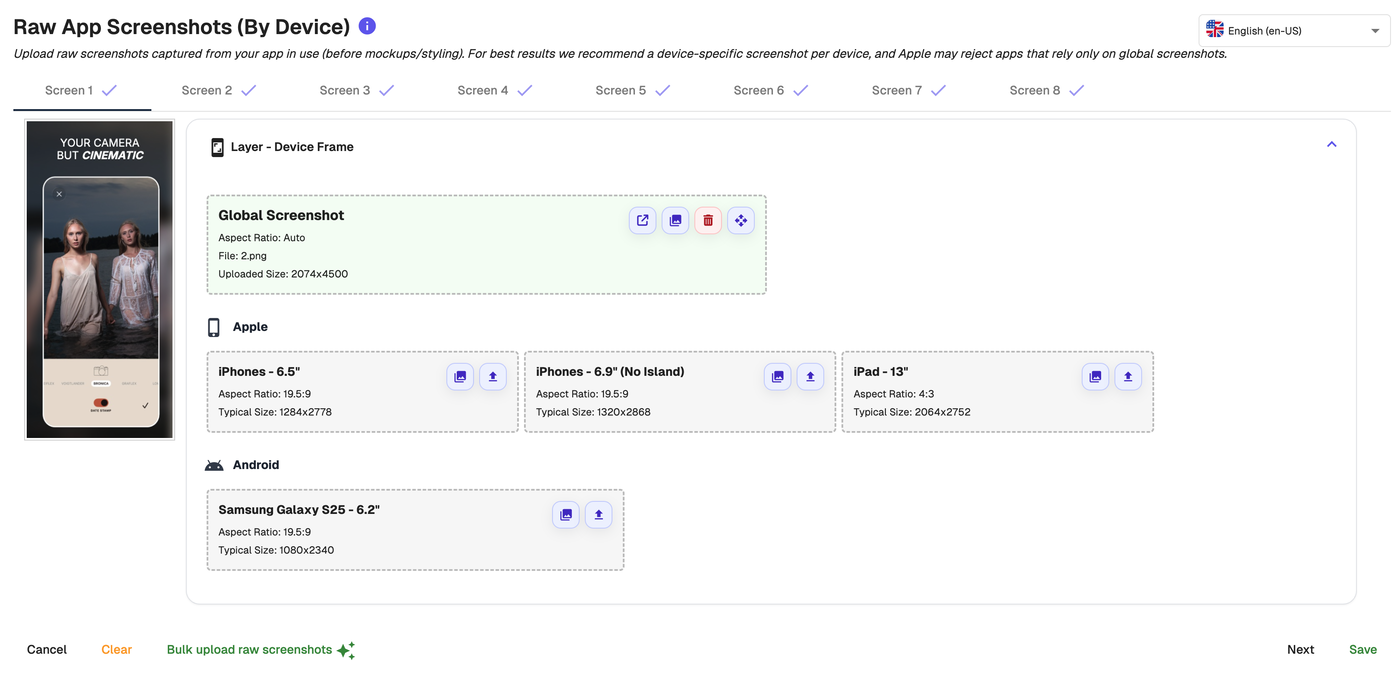Upload screenshot for Samsung Galaxy S25
The width and height of the screenshot is (1400, 674).
(x=598, y=515)
